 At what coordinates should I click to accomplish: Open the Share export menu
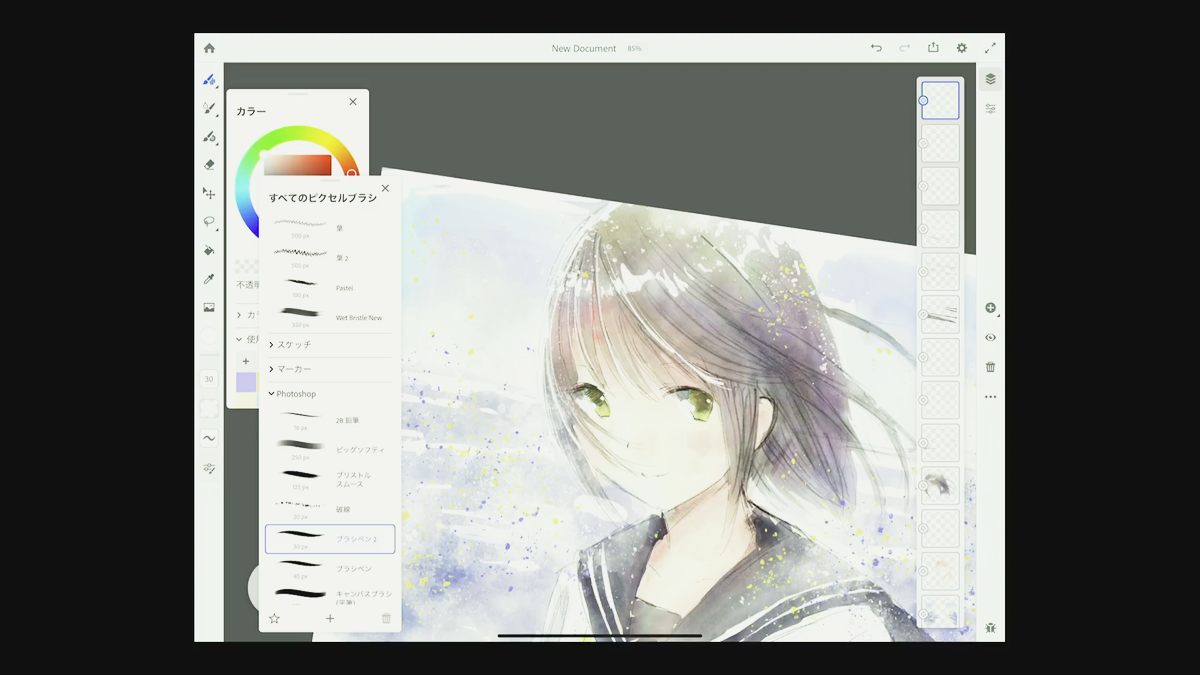(933, 48)
